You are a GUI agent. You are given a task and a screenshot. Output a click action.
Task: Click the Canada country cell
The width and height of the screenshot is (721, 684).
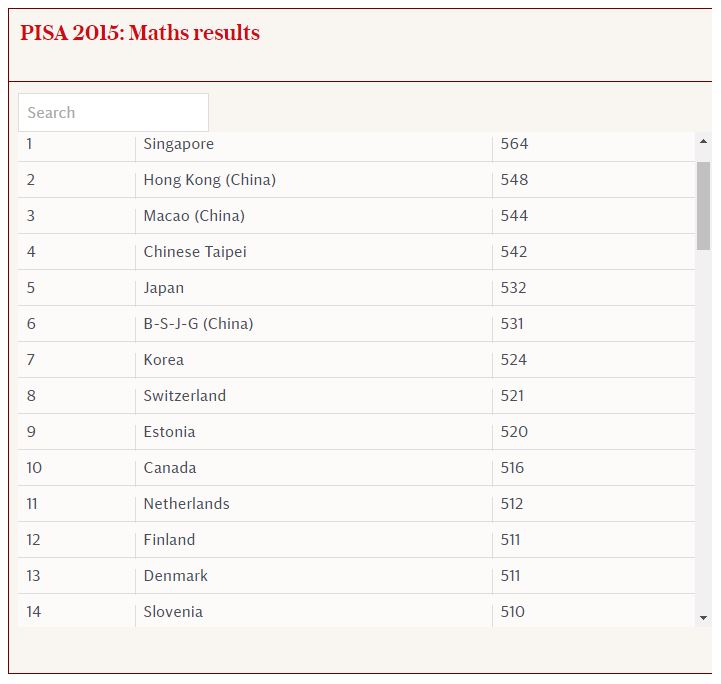(170, 468)
